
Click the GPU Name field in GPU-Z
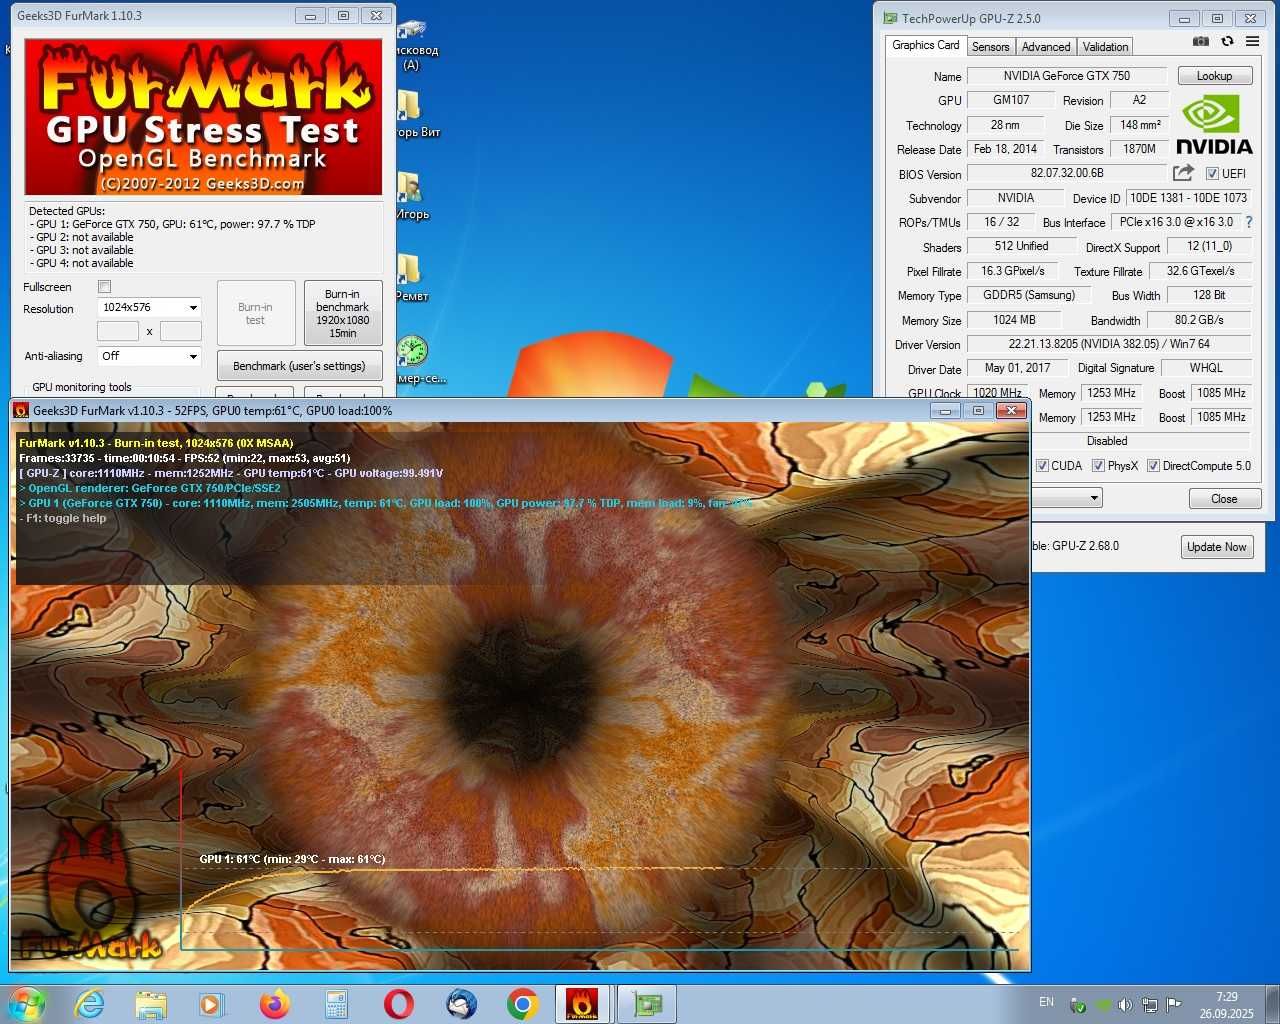1066,76
